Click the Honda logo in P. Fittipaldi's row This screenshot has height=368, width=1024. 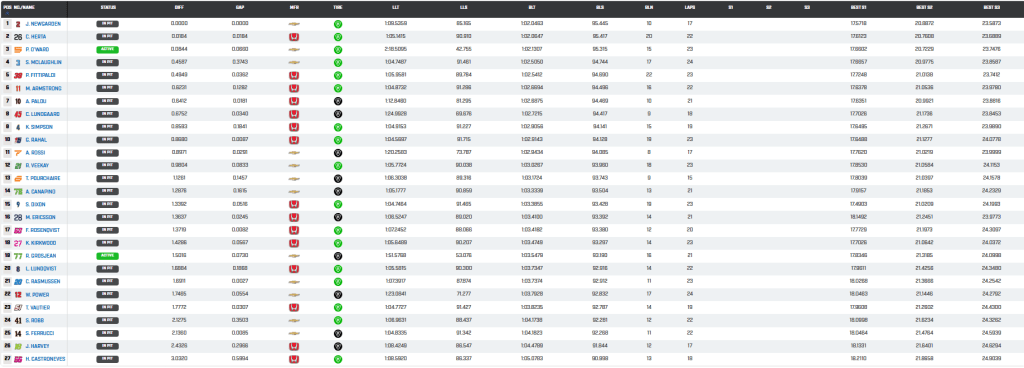point(295,75)
